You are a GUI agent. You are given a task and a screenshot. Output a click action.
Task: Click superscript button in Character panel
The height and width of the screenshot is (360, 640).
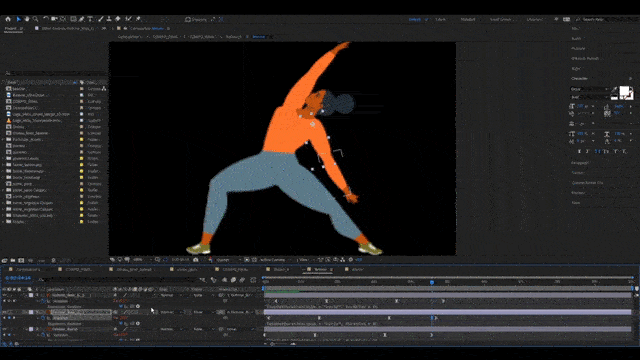coord(616,151)
